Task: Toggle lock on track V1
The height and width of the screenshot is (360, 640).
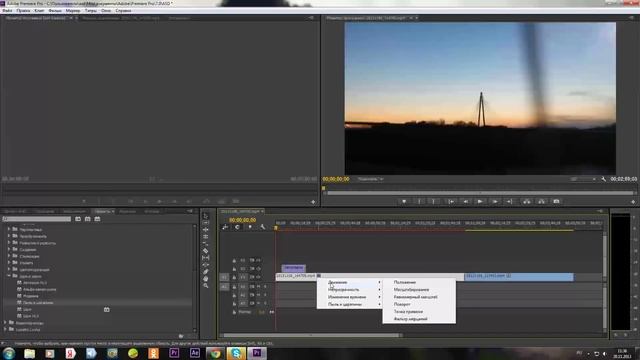Action: click(234, 277)
